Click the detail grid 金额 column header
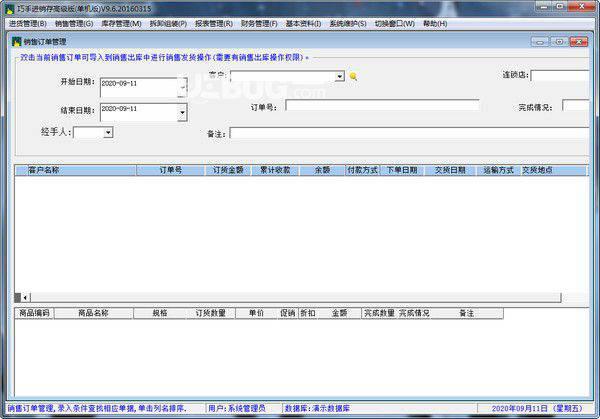 (x=339, y=313)
